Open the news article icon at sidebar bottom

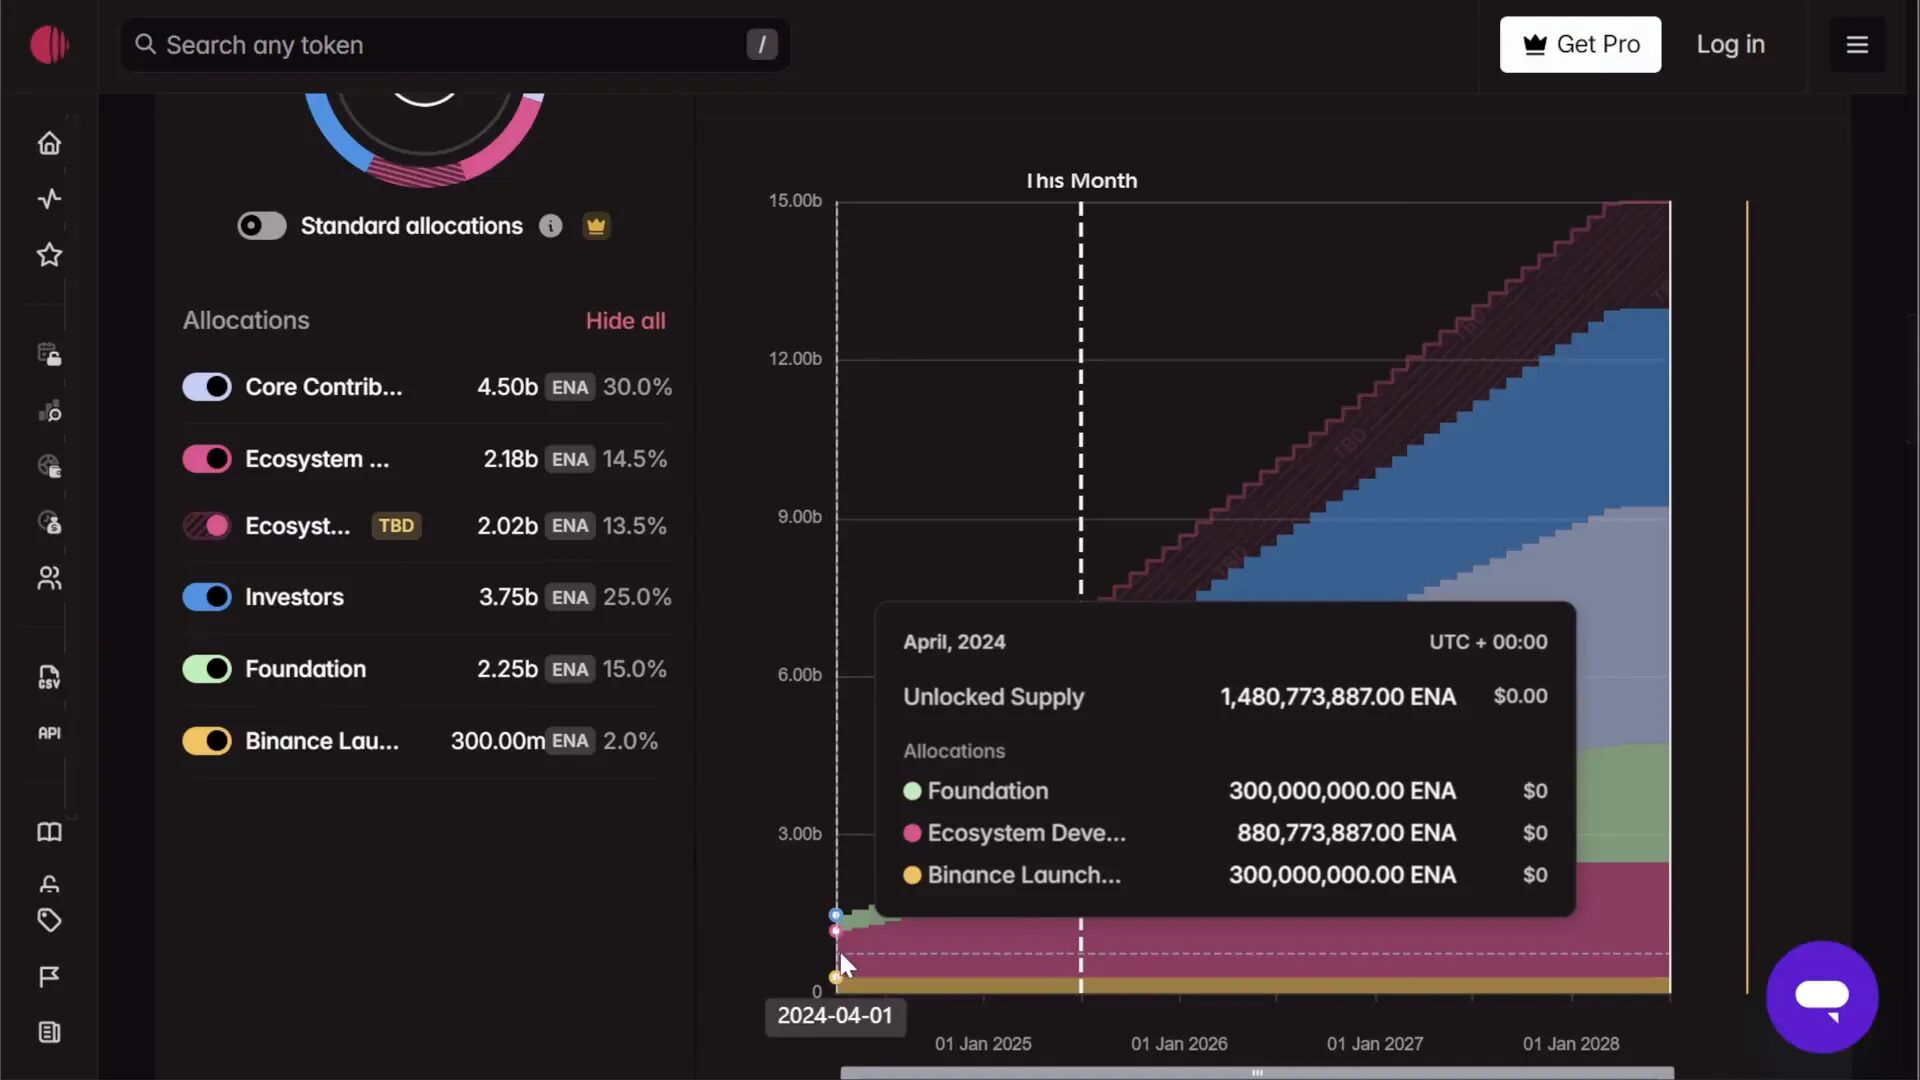[x=49, y=1032]
